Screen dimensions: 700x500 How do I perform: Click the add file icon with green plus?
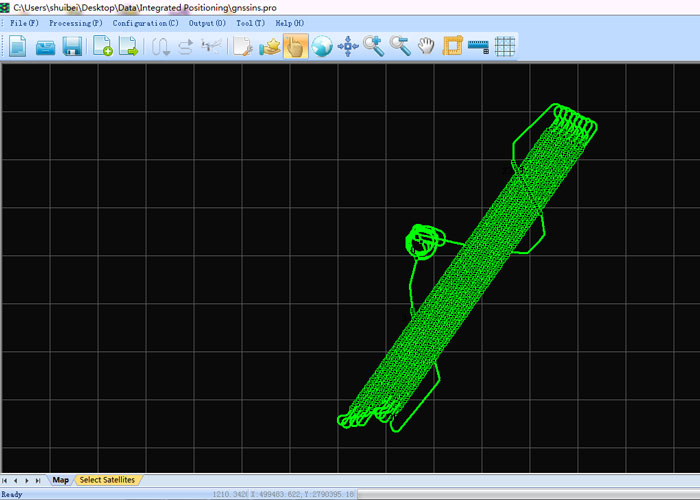[x=102, y=46]
